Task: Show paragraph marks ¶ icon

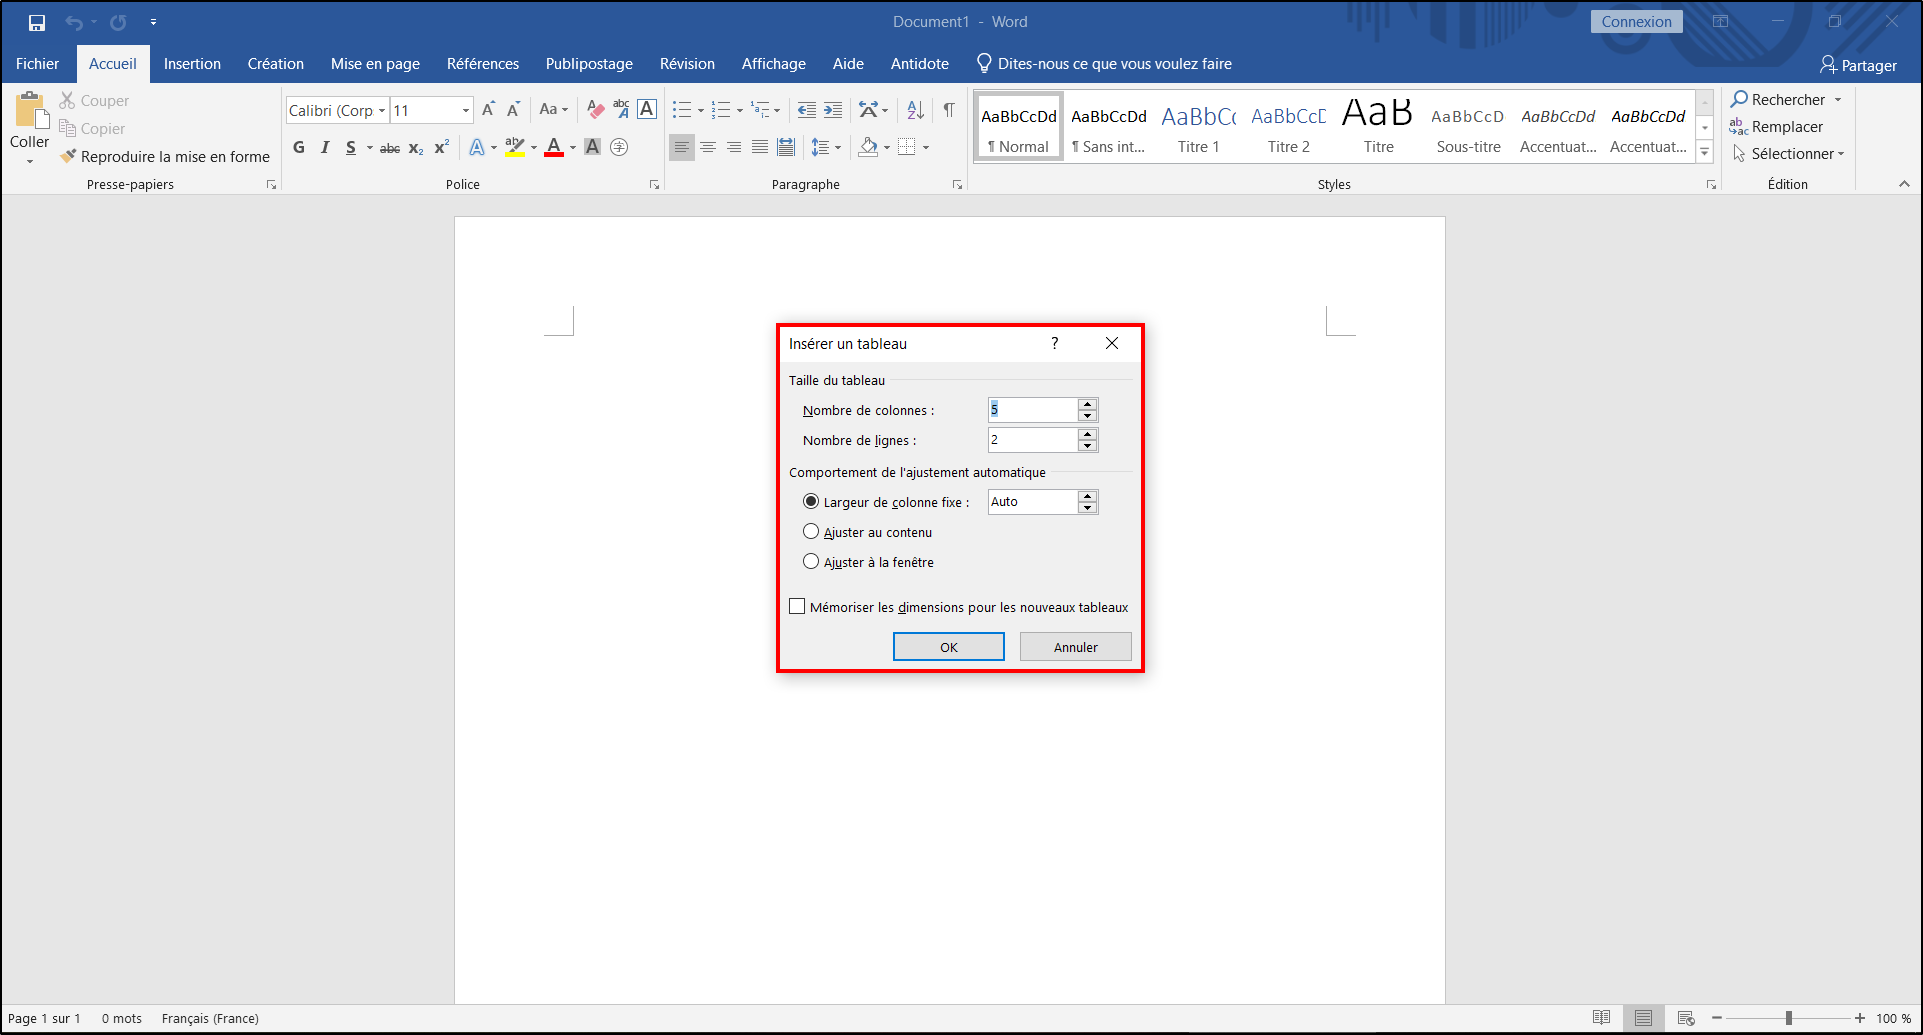Action: pyautogui.click(x=949, y=110)
